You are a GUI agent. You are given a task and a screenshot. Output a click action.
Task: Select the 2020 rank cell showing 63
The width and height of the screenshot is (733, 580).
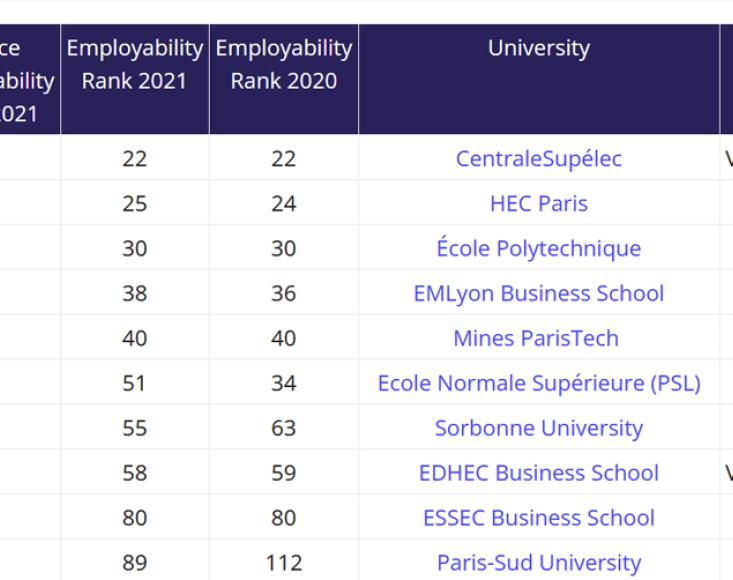(284, 428)
